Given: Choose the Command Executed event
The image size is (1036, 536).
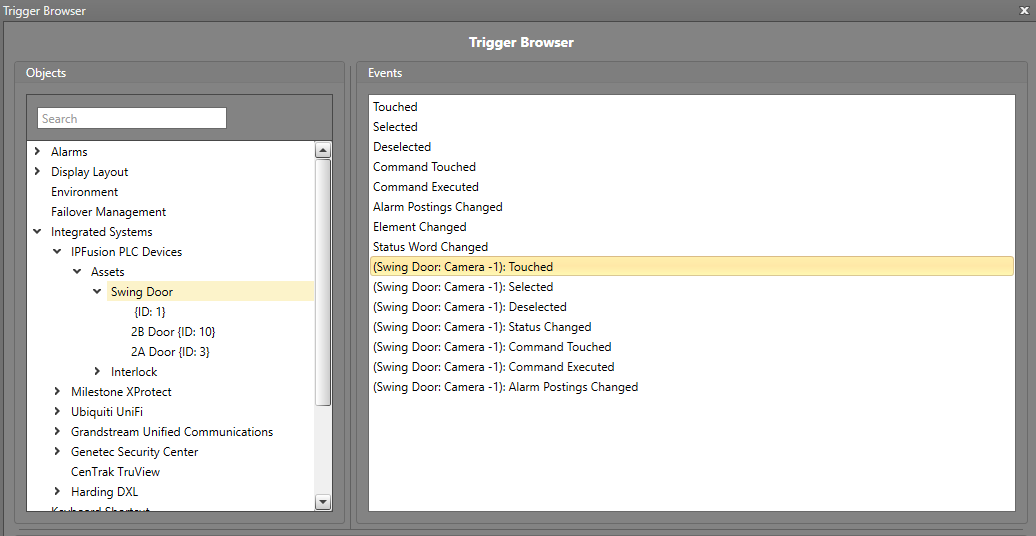Looking at the screenshot, I should click(426, 187).
